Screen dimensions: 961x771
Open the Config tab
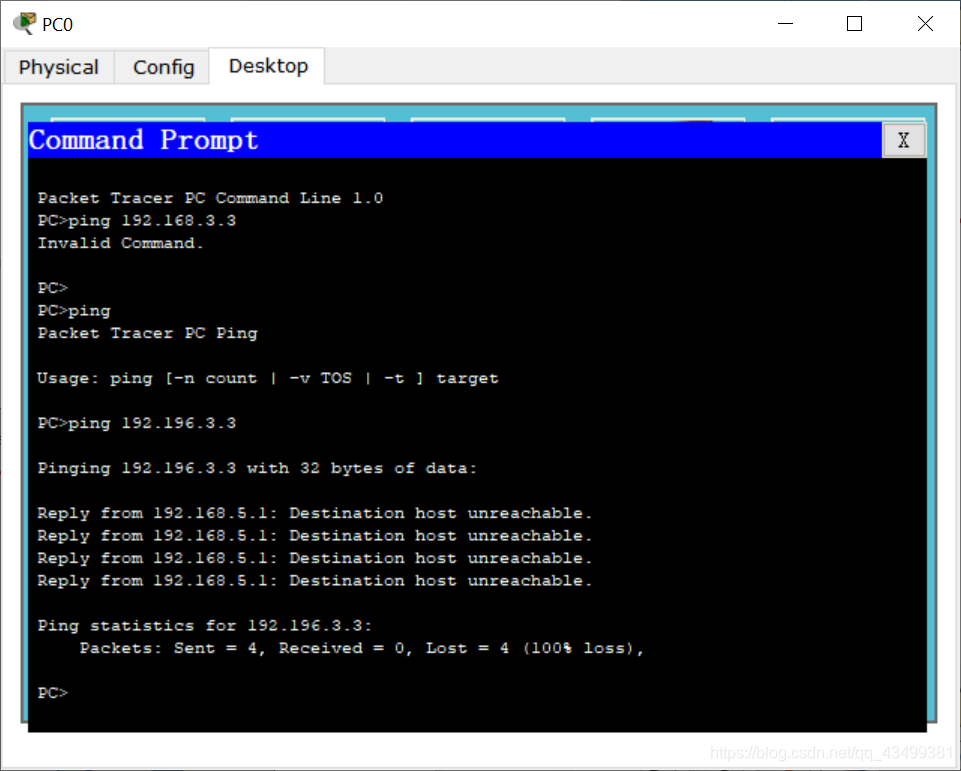[x=163, y=67]
